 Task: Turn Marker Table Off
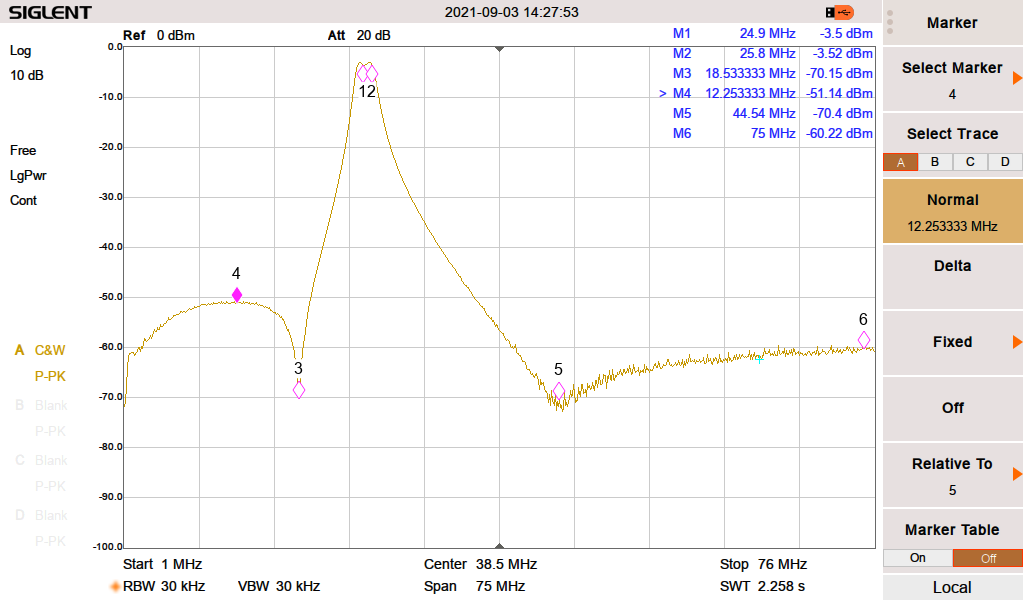pos(988,558)
